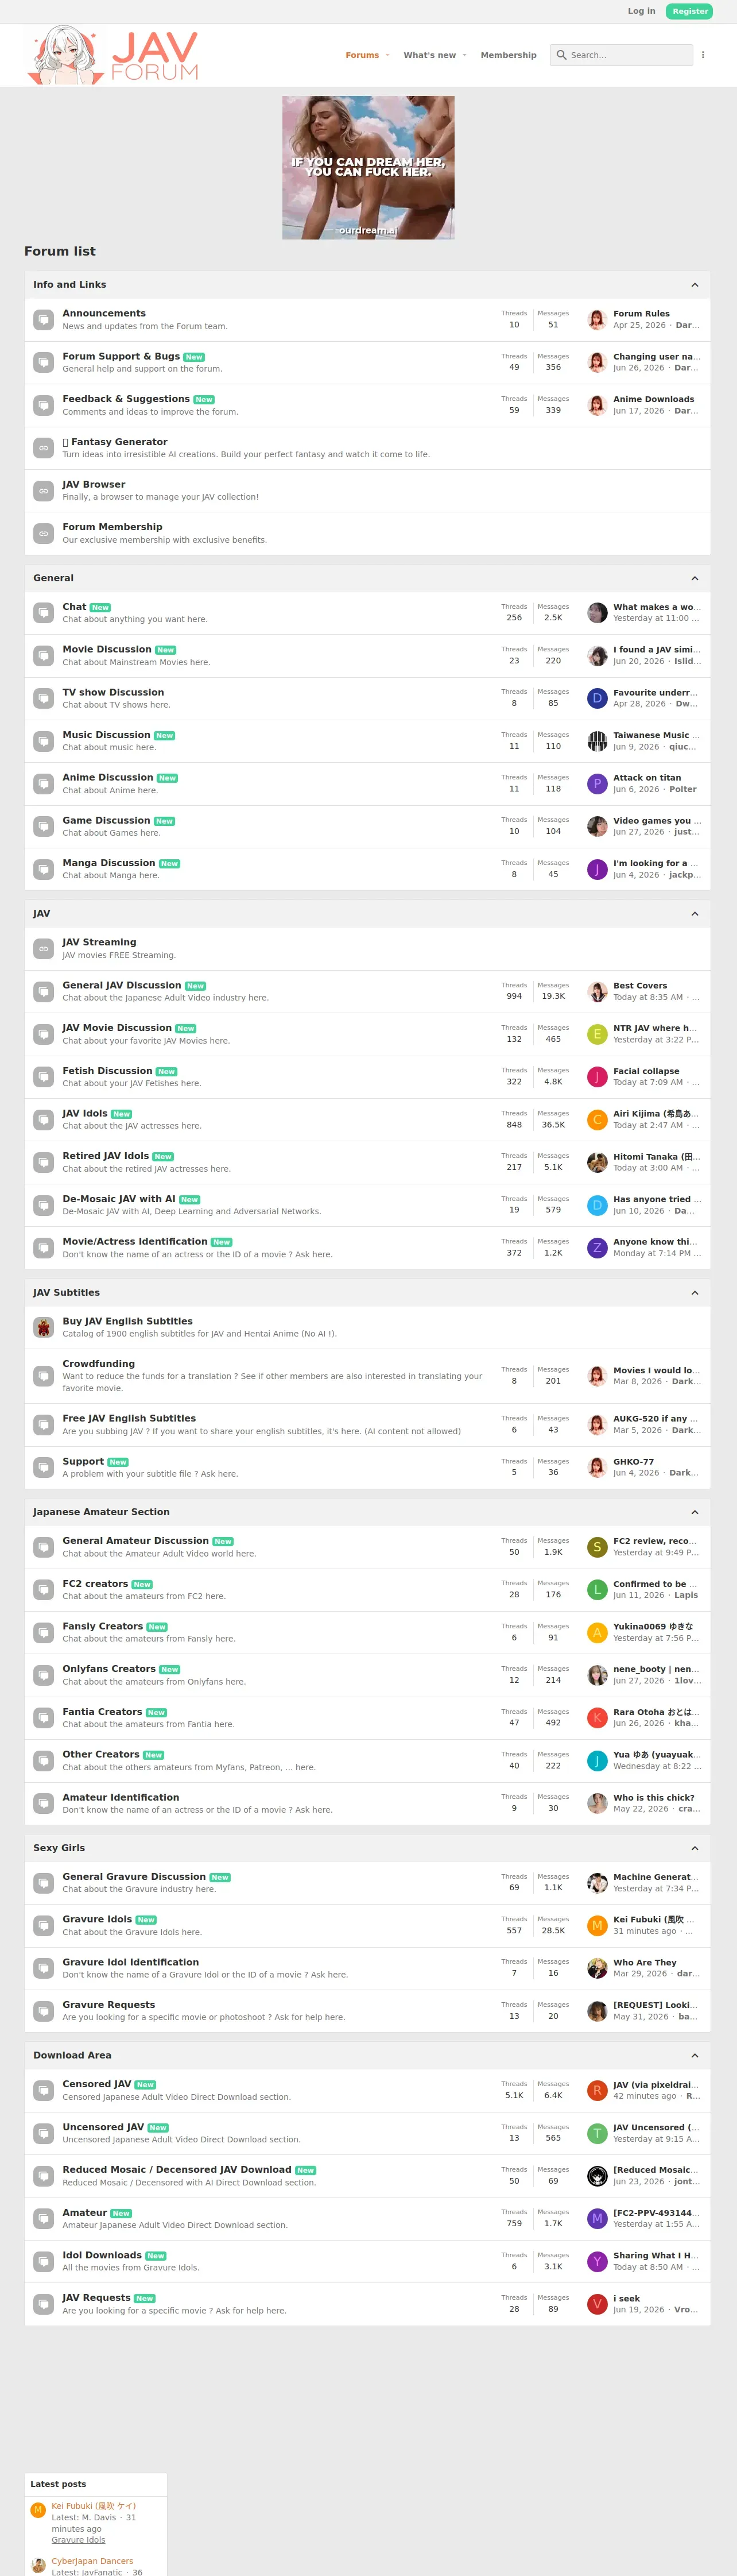Open the Membership navigation tab
The image size is (737, 2576).
[x=508, y=55]
